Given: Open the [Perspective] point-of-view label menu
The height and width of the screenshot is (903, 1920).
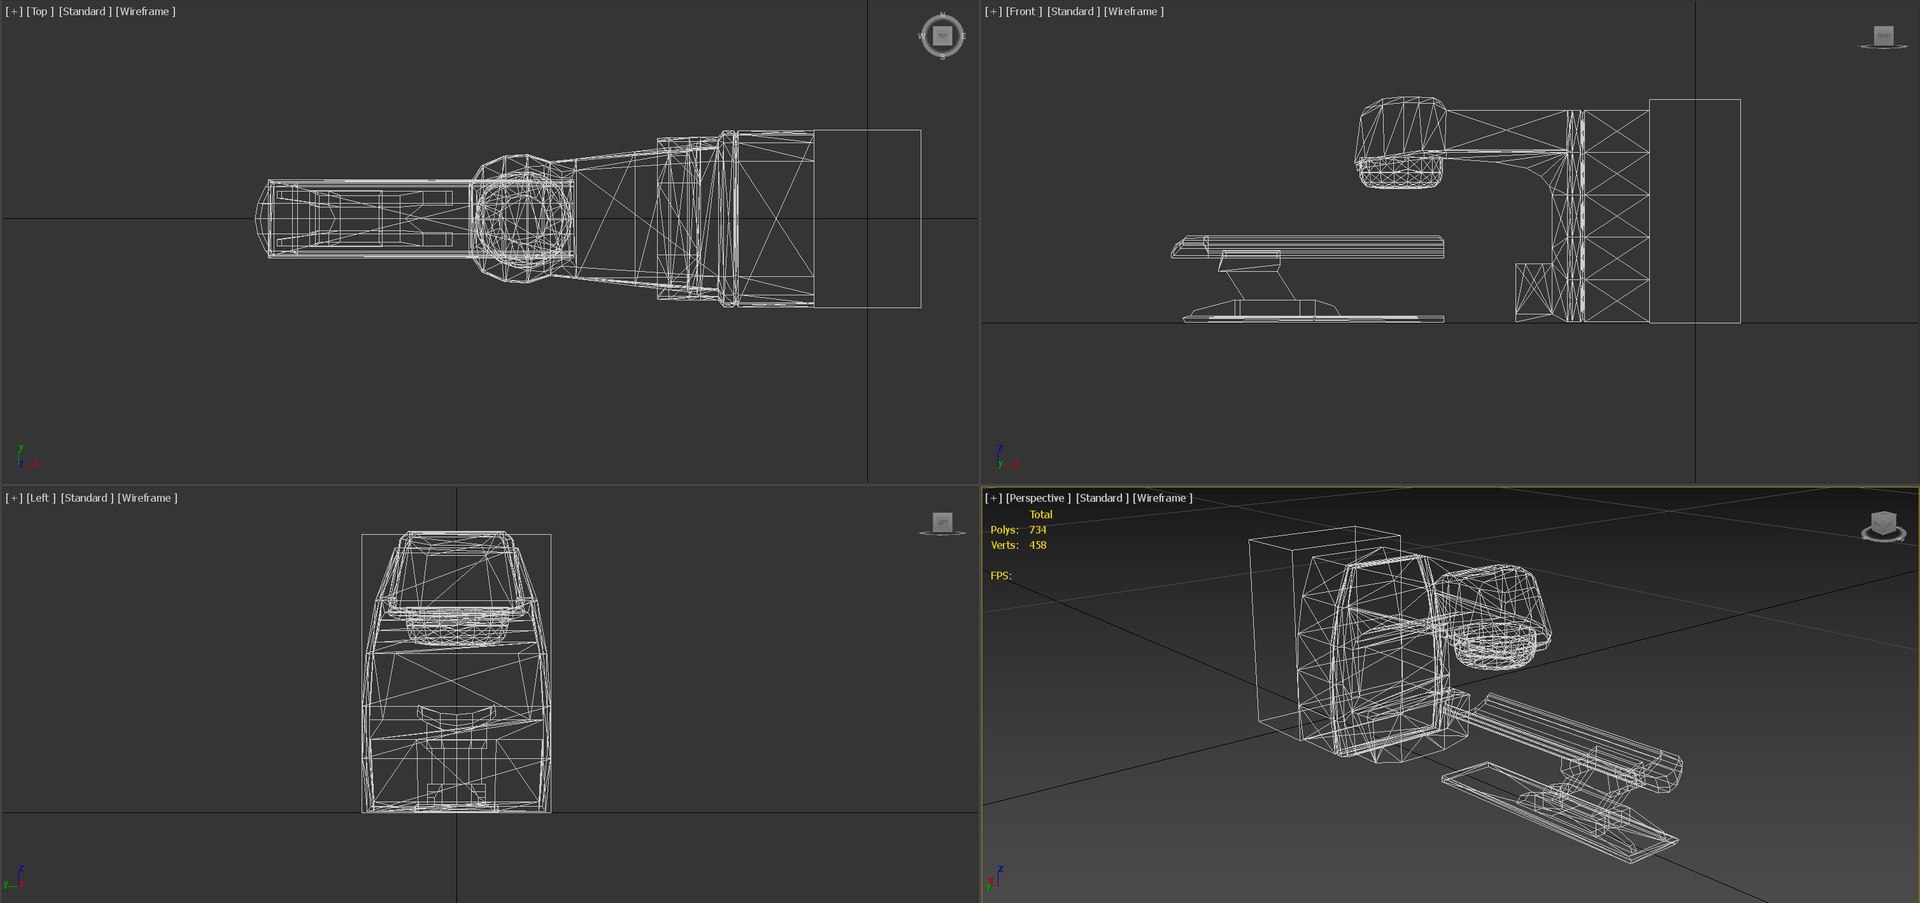Looking at the screenshot, I should pos(1038,498).
